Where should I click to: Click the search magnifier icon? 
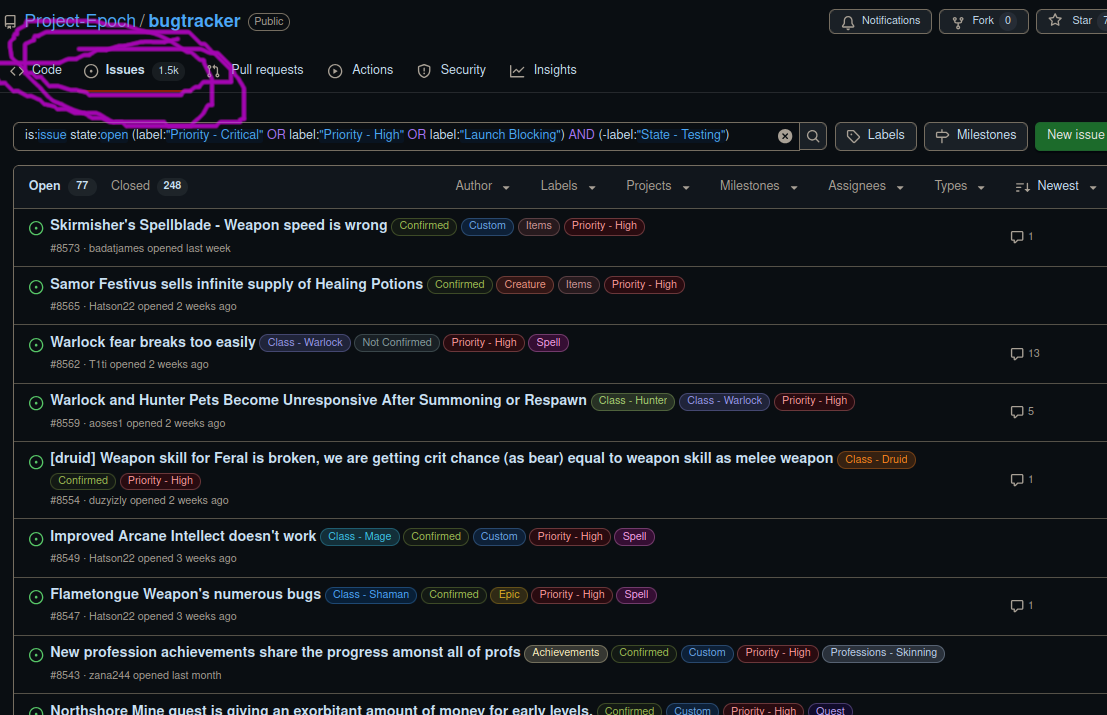point(813,136)
